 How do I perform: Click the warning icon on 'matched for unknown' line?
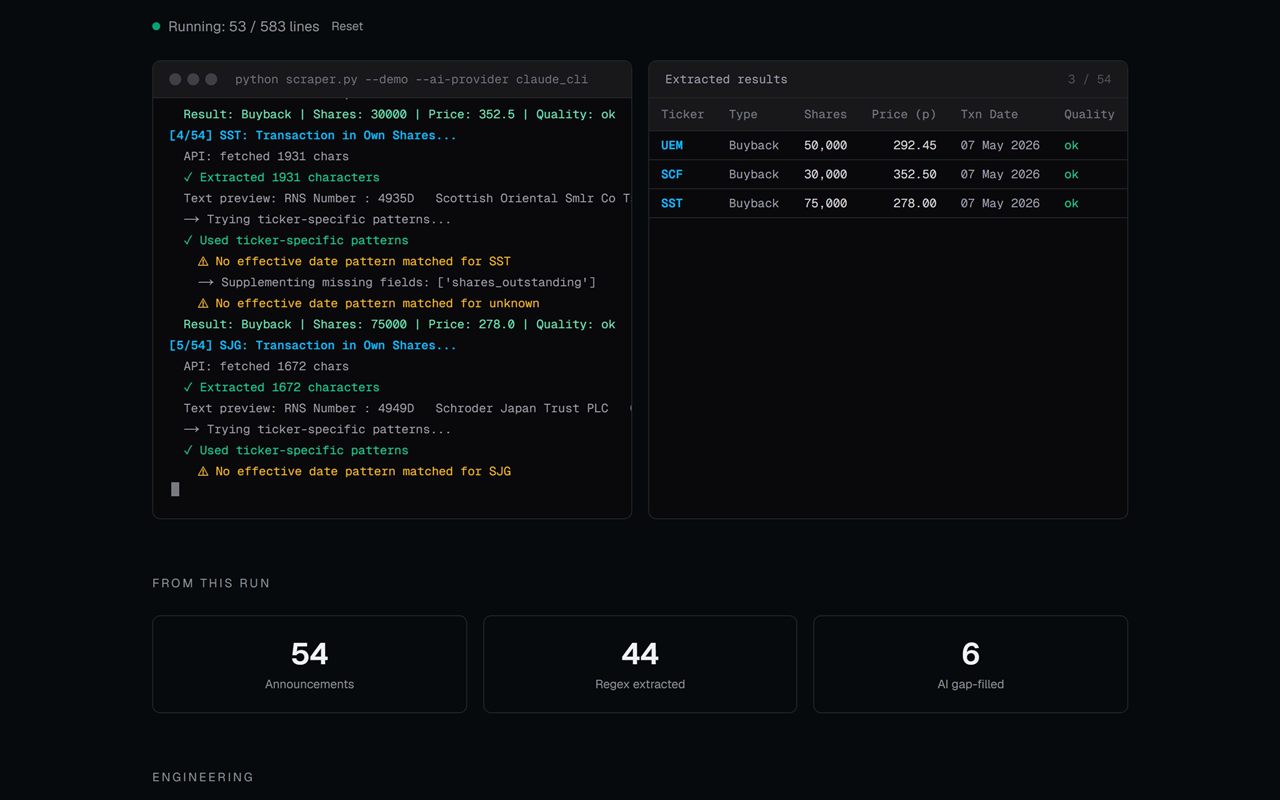(203, 303)
